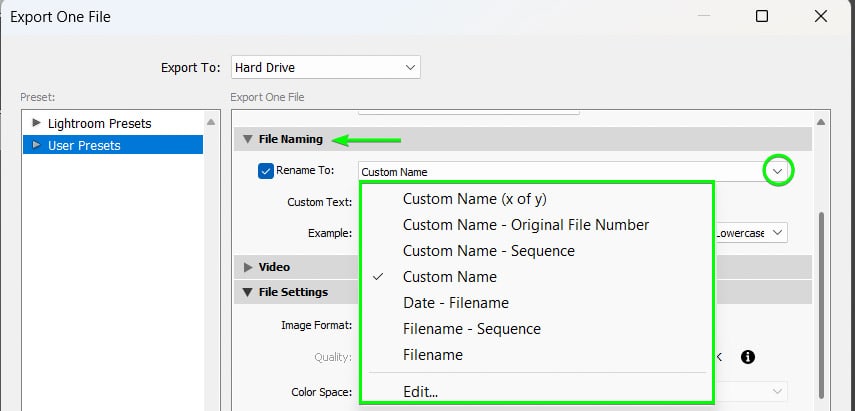Collapse the File Settings section
This screenshot has height=411, width=855.
point(249,293)
